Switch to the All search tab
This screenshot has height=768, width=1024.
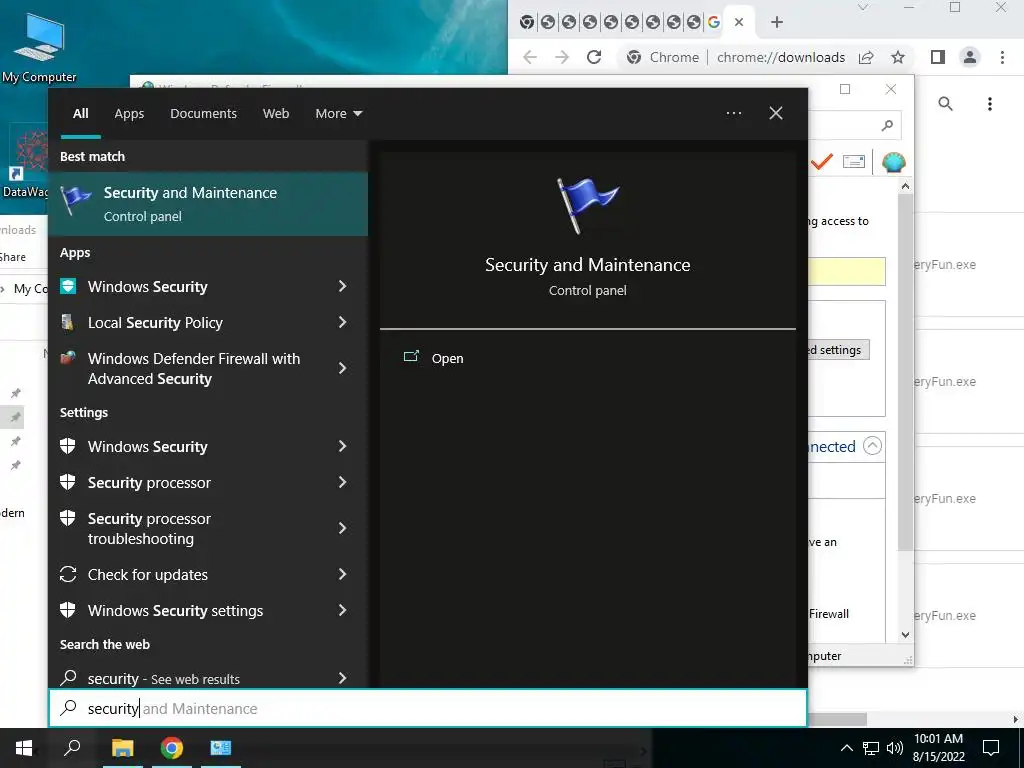pyautogui.click(x=80, y=114)
